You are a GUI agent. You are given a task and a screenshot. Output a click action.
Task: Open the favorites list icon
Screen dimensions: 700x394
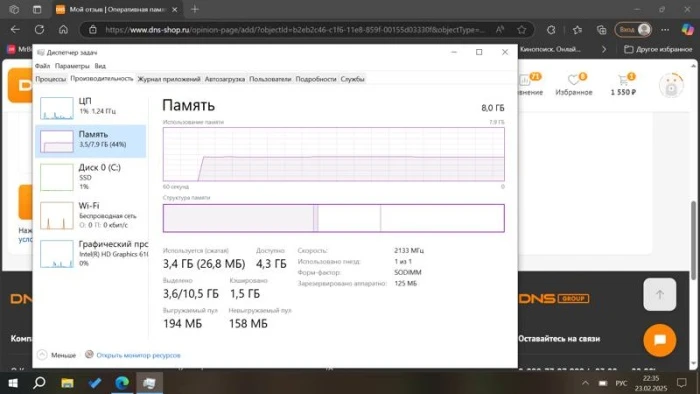(577, 30)
